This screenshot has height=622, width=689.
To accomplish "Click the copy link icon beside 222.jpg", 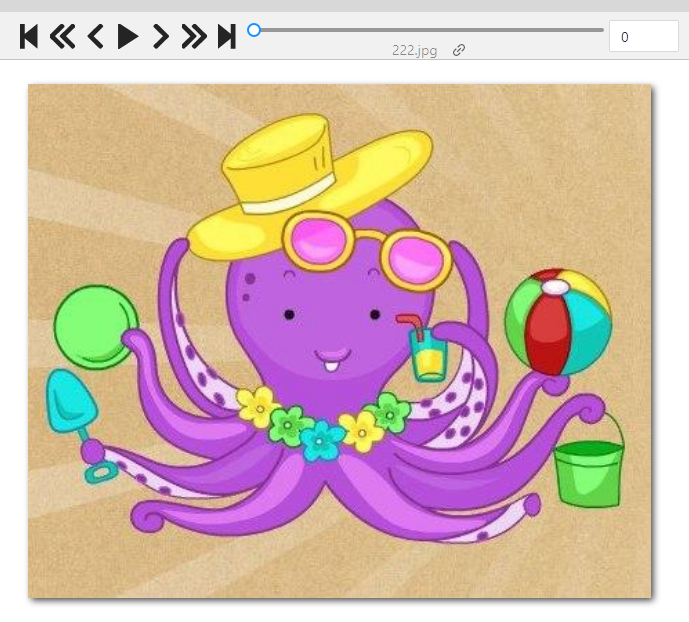I will point(459,50).
